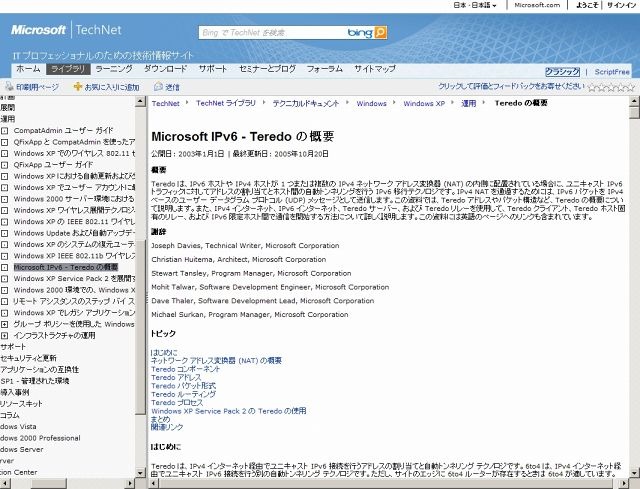Viewport: 640px width, 489px height.
Task: Expand the Windows XP Service Pack 2 node box
Action: pos(4,279)
